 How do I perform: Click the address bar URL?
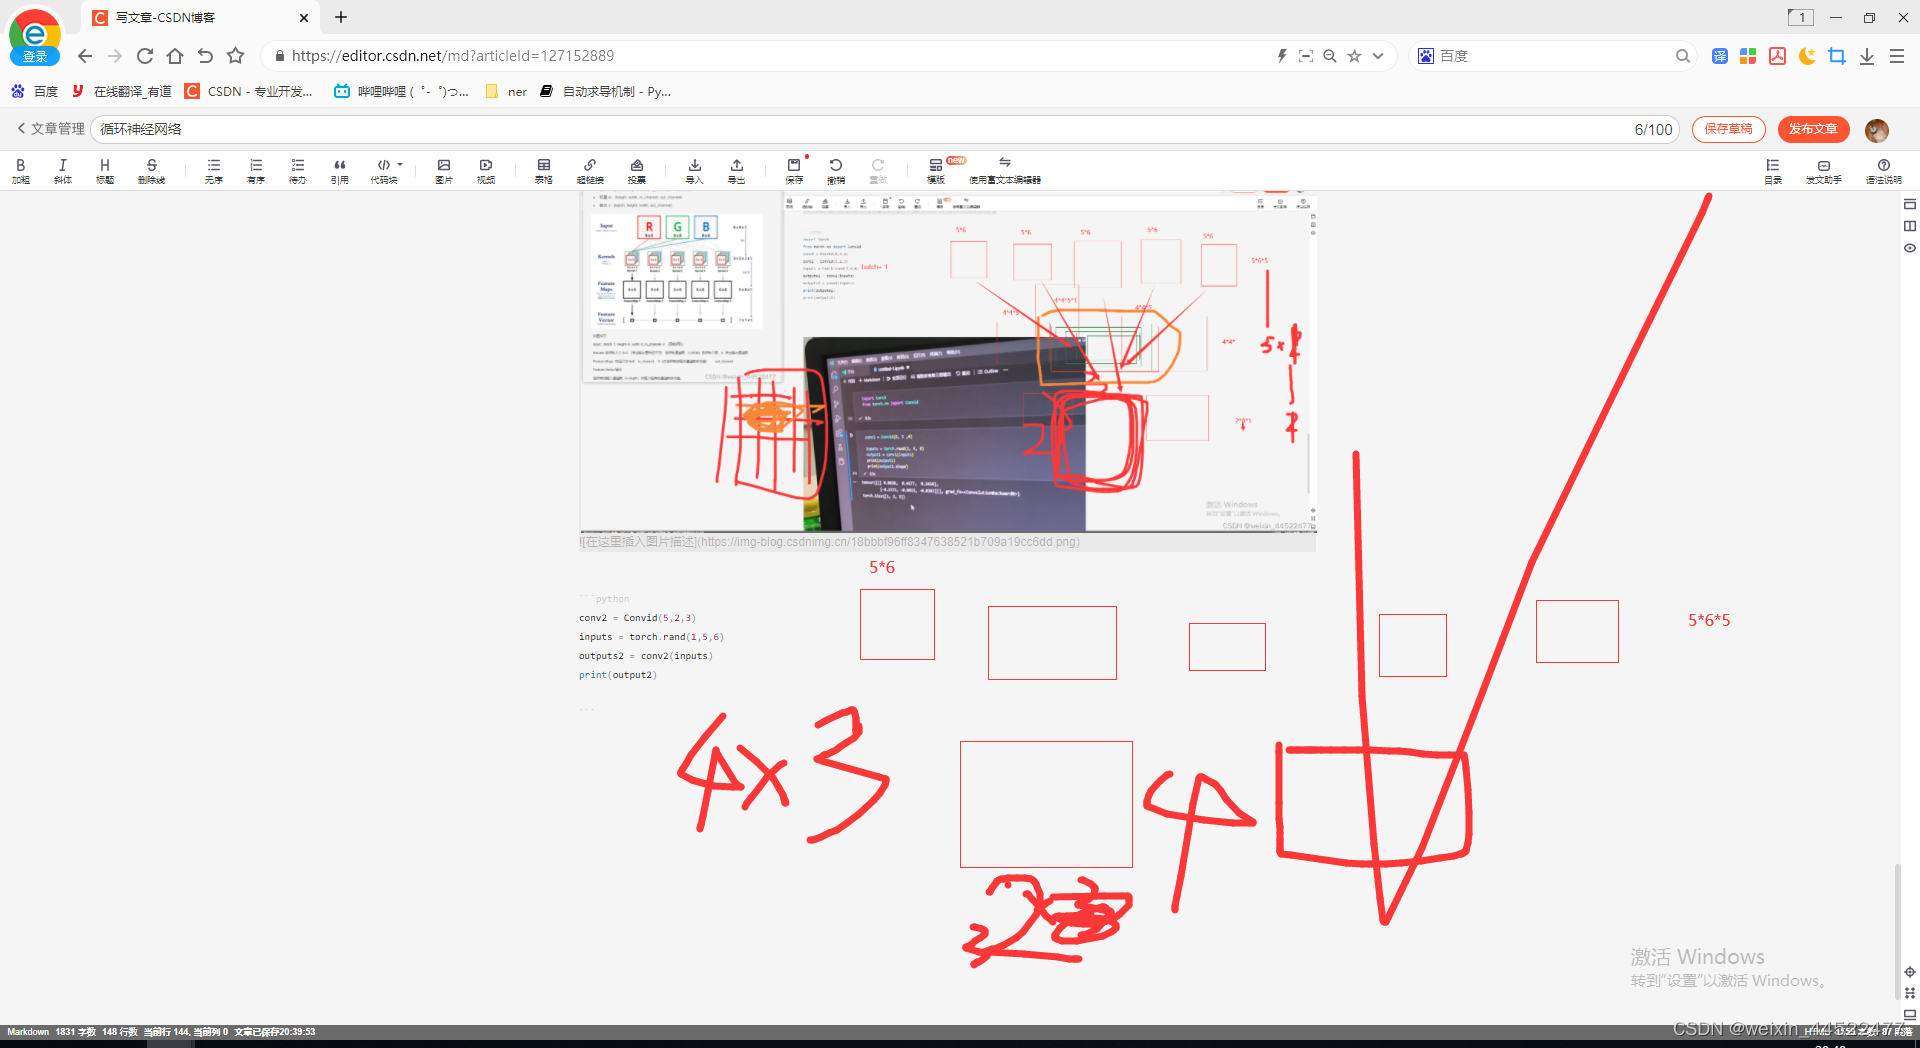453,56
